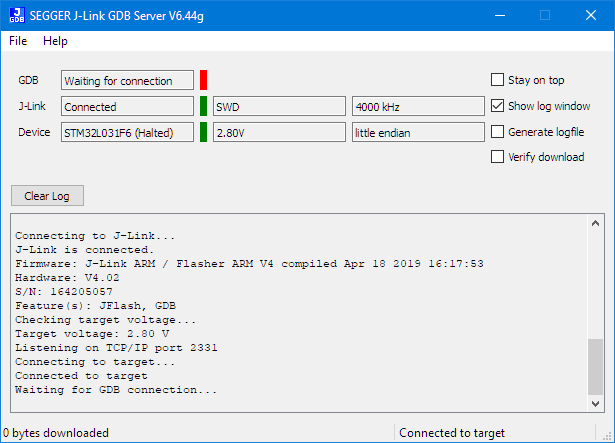Click the GDB row label
Viewport: 615px width, 443px height.
click(28, 80)
